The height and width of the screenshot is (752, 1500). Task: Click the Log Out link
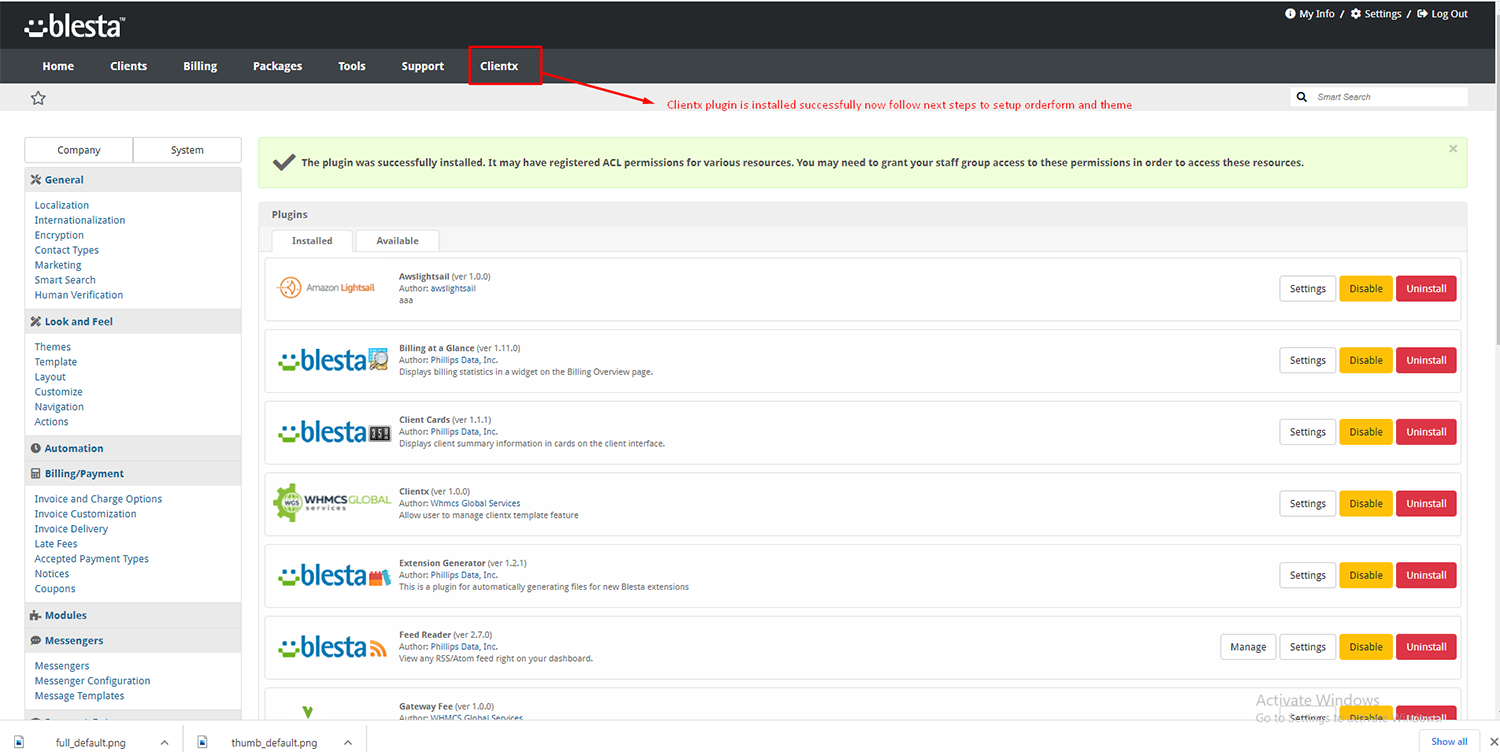coord(1449,14)
